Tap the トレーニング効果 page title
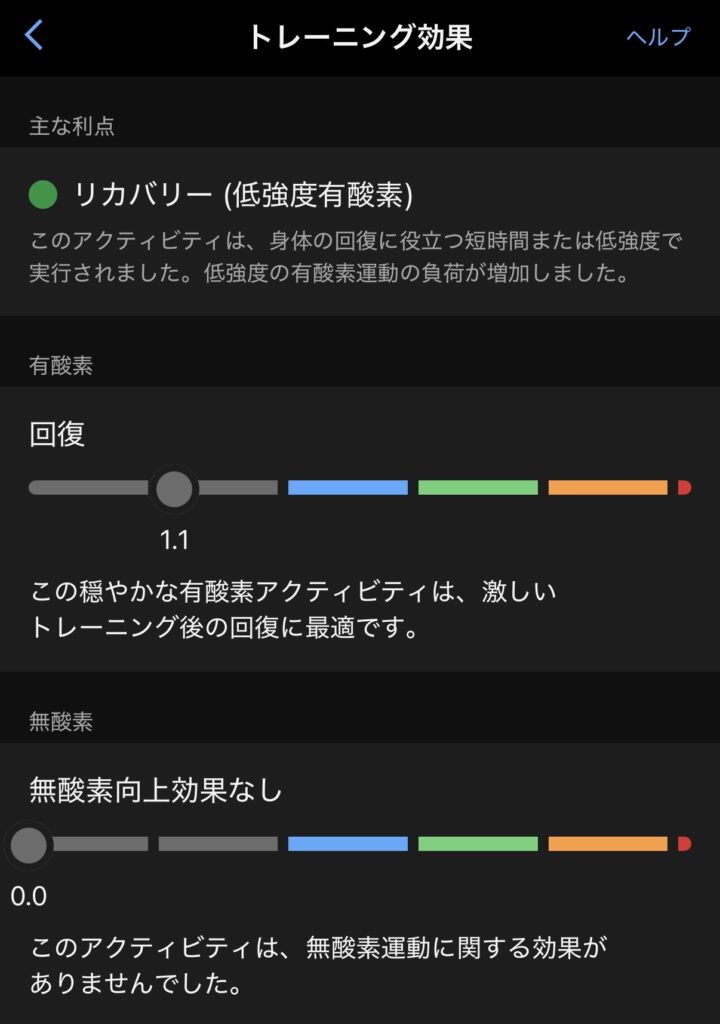The width and height of the screenshot is (720, 1024). [360, 37]
